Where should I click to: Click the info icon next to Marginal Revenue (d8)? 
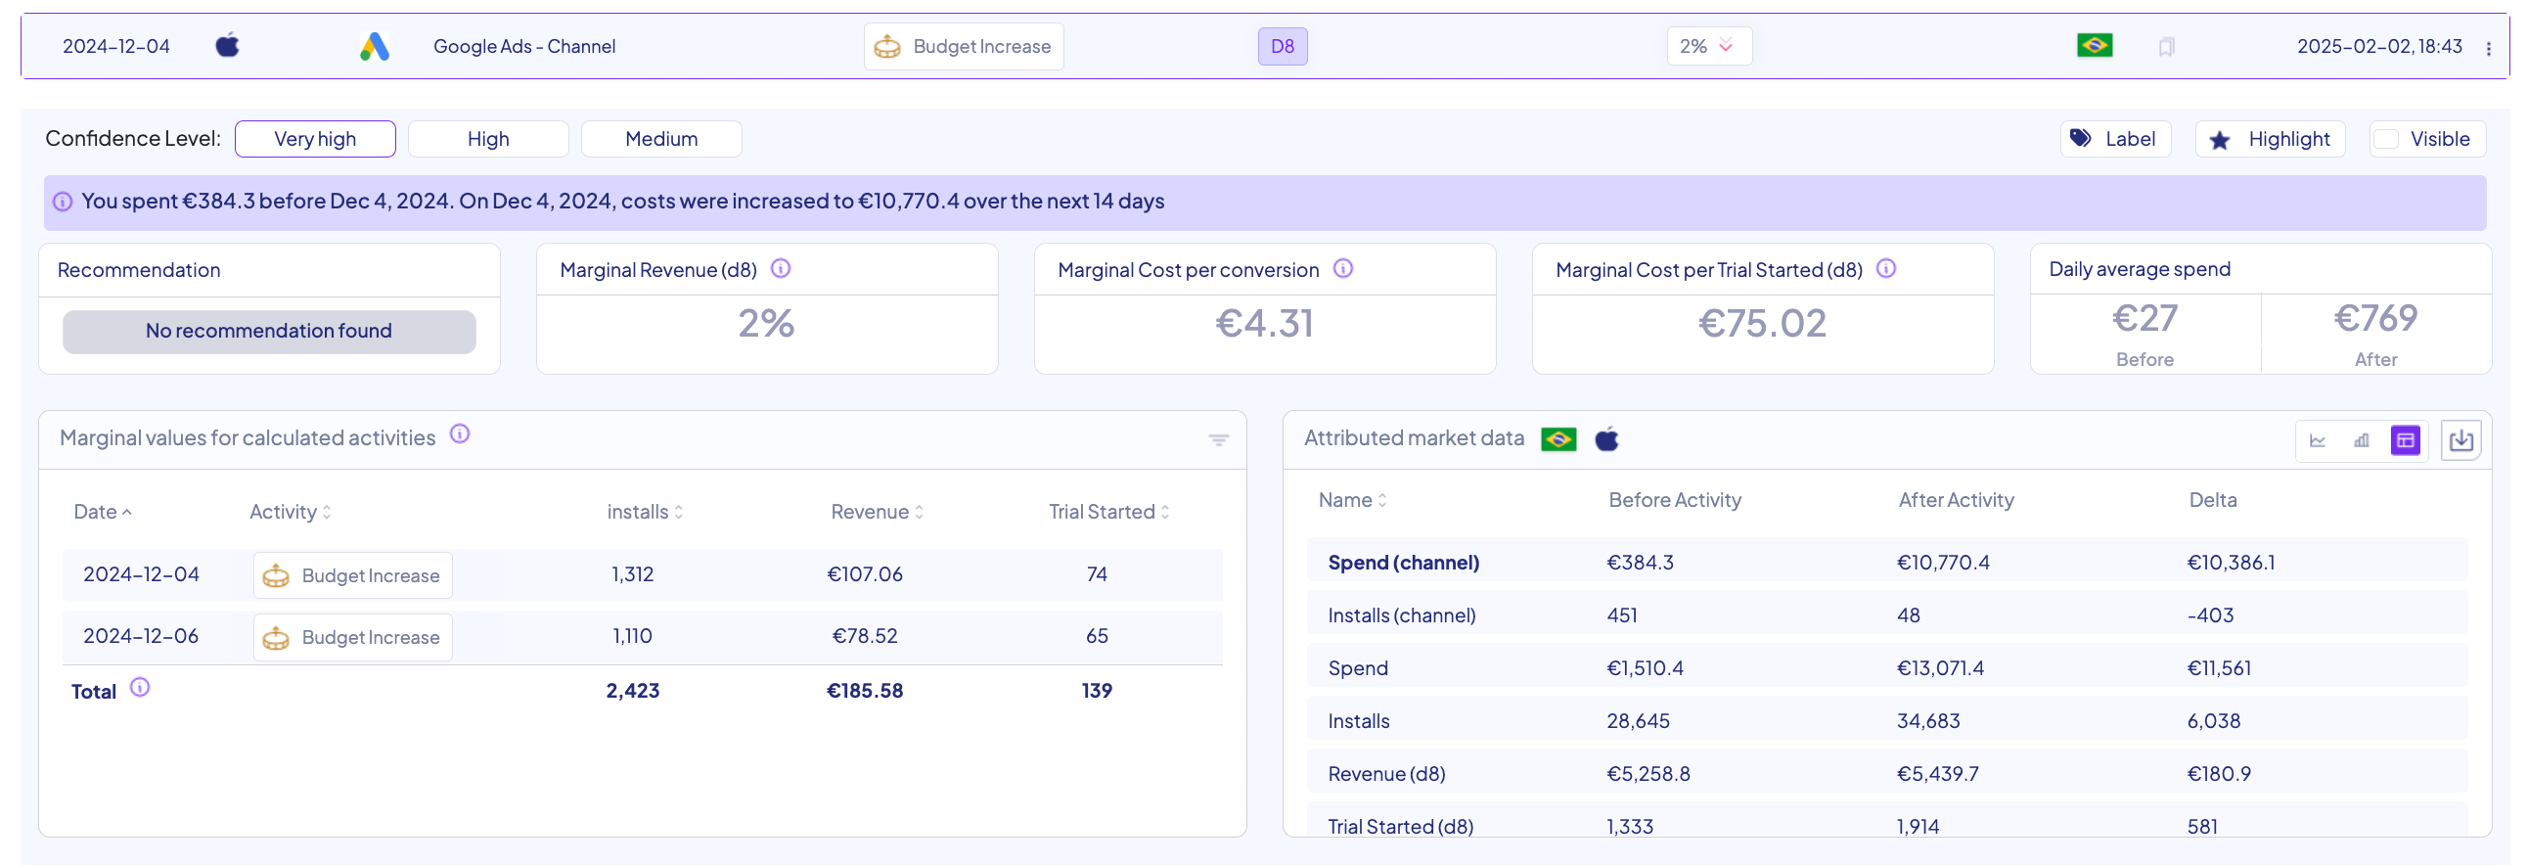click(781, 269)
